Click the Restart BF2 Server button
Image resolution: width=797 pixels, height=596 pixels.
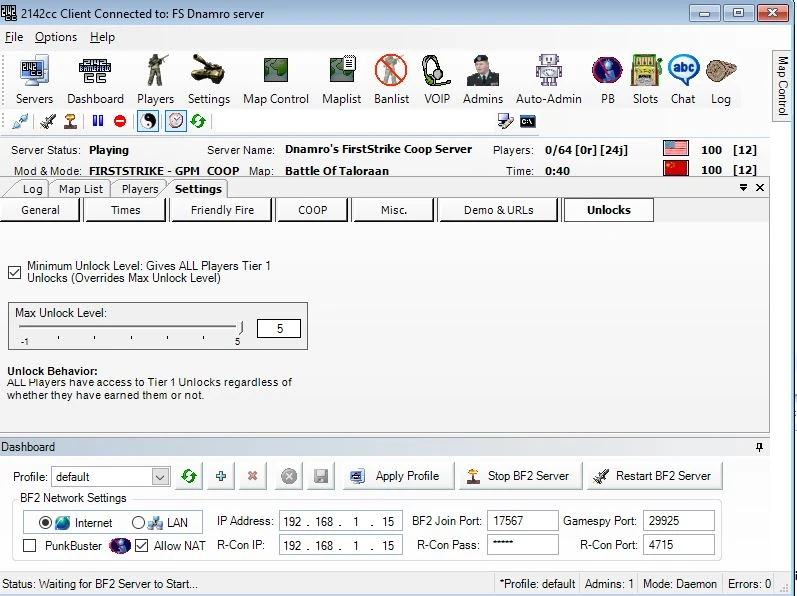[x=655, y=476]
